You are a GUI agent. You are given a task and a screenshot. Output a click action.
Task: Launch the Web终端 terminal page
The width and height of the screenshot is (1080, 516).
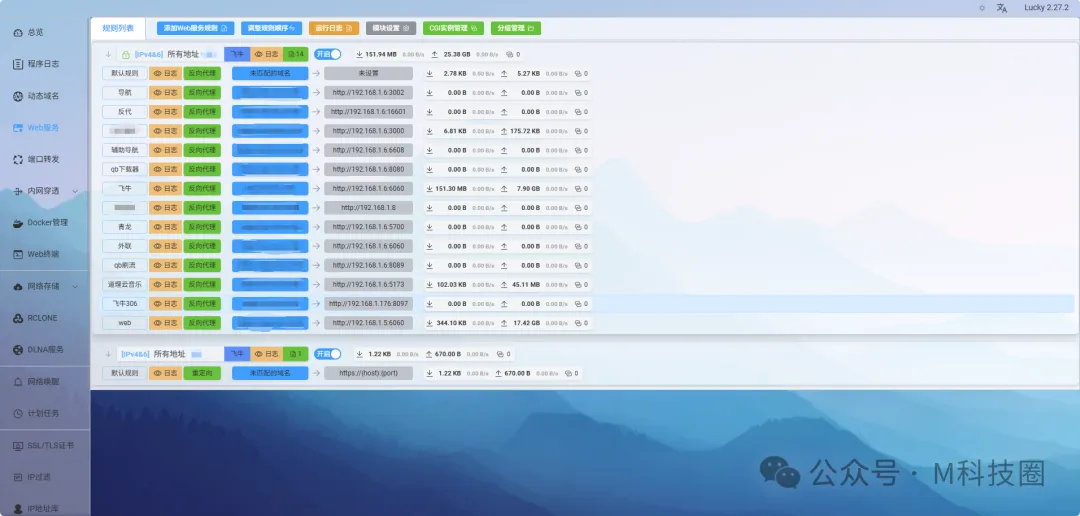pos(36,254)
